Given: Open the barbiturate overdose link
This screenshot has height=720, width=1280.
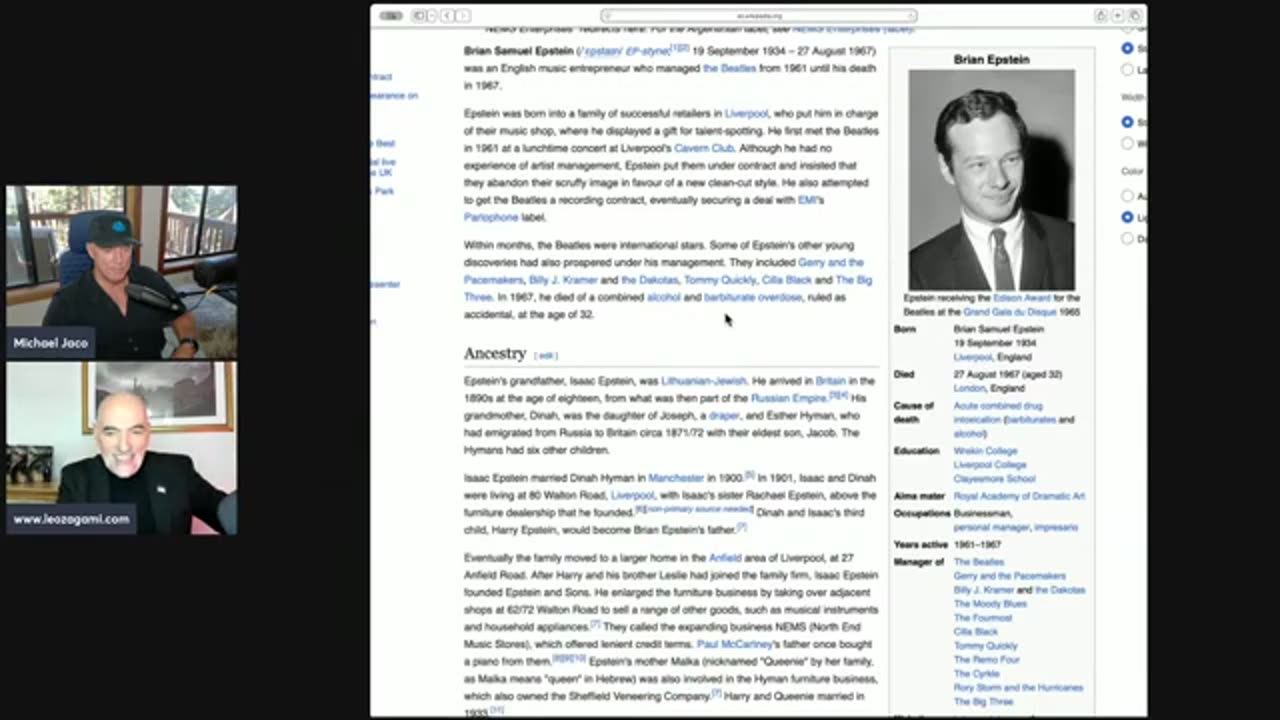Looking at the screenshot, I should (753, 297).
